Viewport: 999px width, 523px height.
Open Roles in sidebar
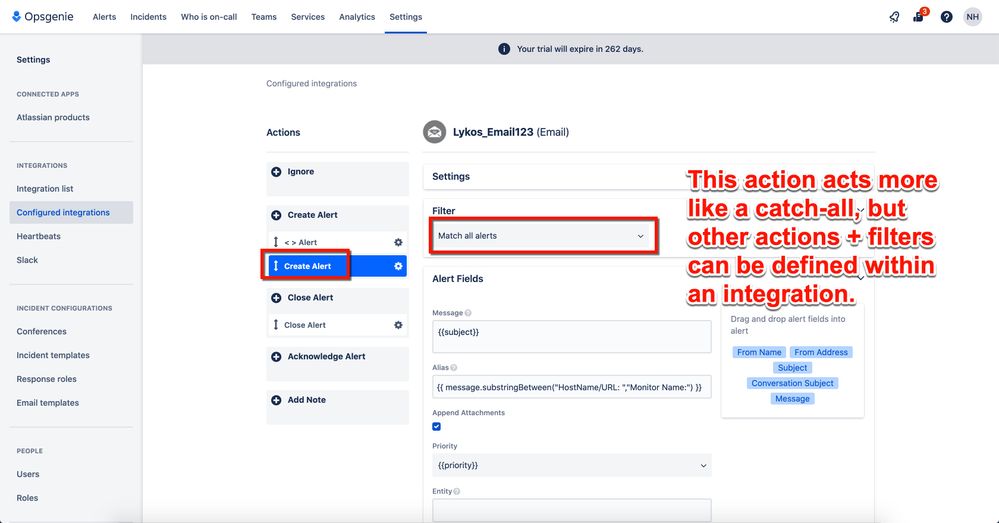(27, 498)
